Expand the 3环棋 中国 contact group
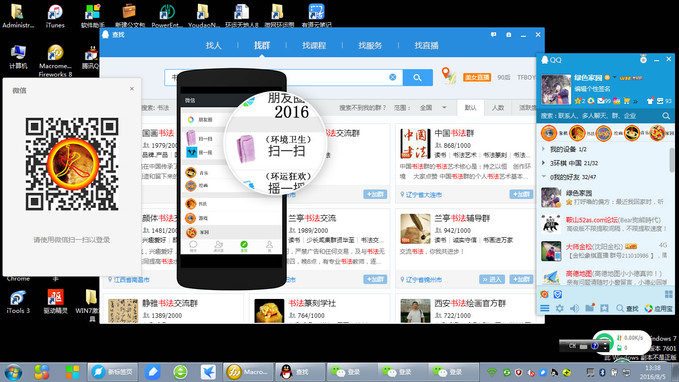Viewport: 679px width, 382px height. click(x=570, y=163)
